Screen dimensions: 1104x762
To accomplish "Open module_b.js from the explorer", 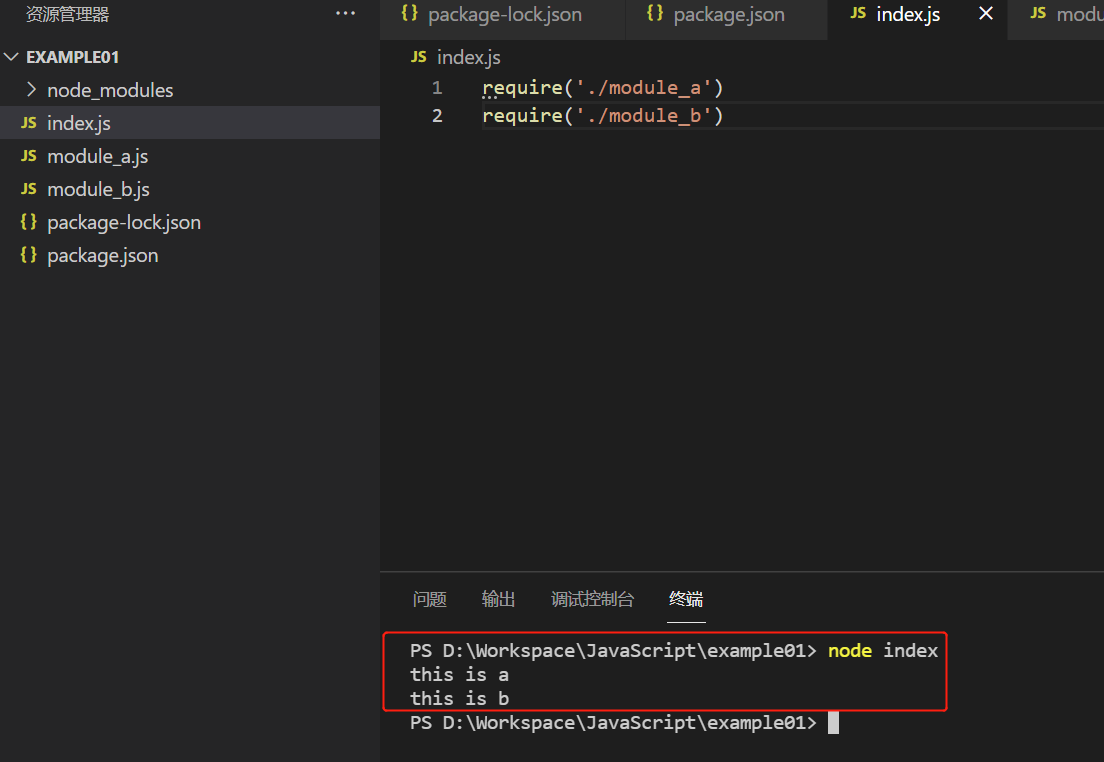I will 190,189.
